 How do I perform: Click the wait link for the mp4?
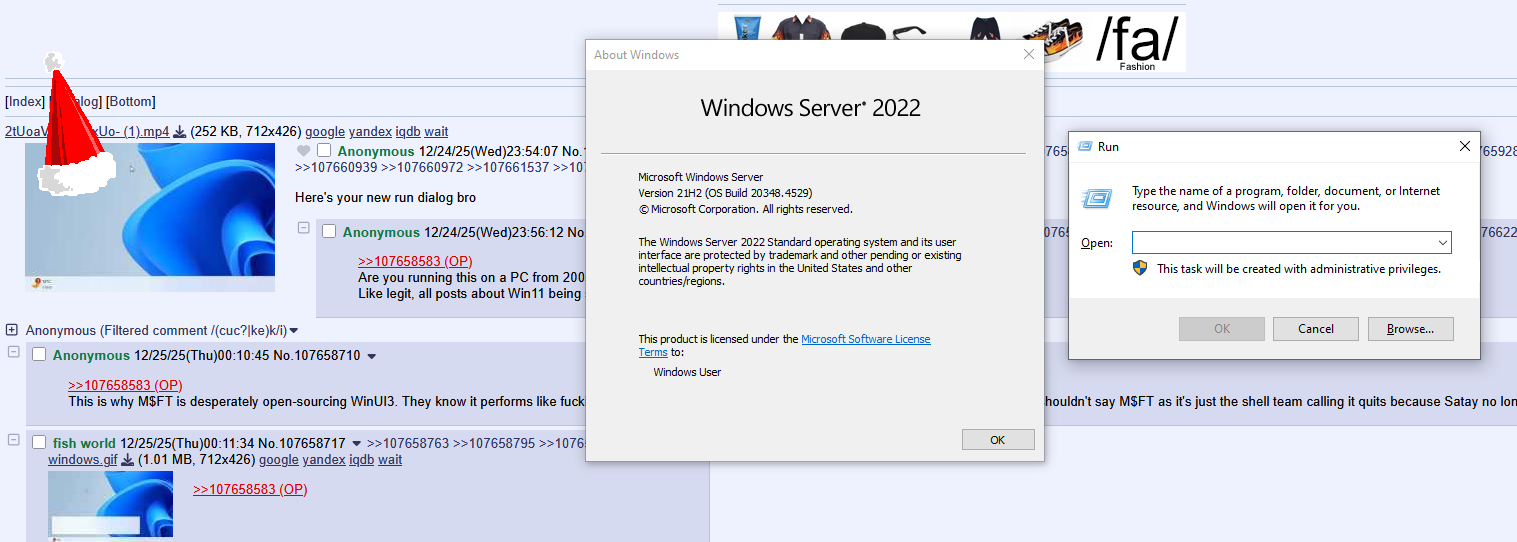[x=436, y=131]
